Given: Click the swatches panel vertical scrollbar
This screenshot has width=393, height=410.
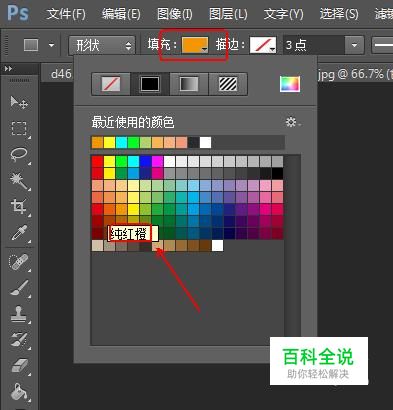Looking at the screenshot, I should tap(292, 250).
